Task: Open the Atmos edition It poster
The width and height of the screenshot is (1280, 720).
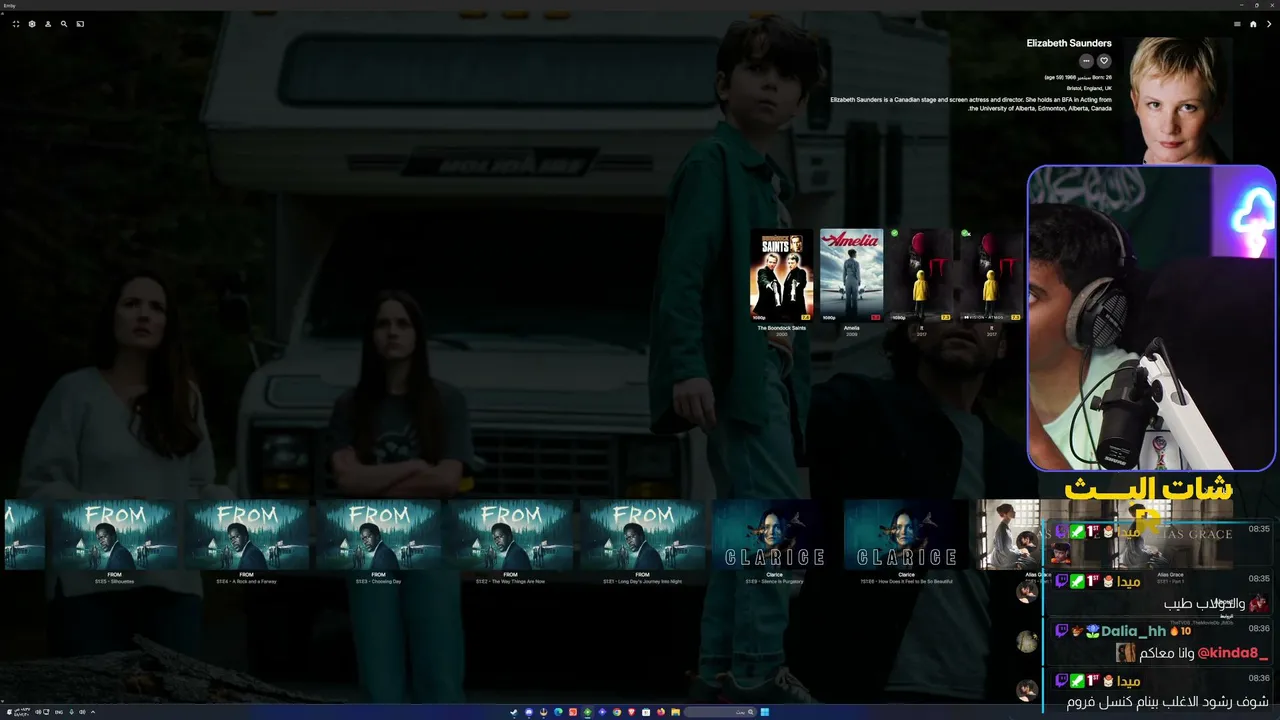Action: [x=991, y=275]
